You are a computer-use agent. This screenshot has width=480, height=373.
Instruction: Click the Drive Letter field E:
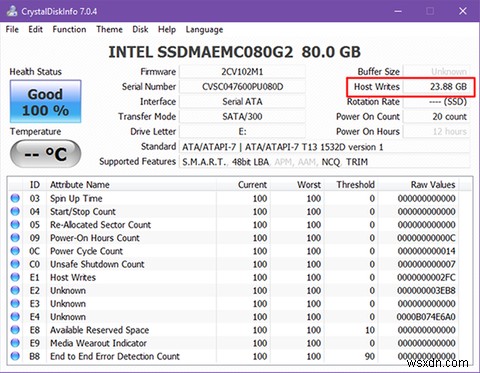tap(242, 132)
